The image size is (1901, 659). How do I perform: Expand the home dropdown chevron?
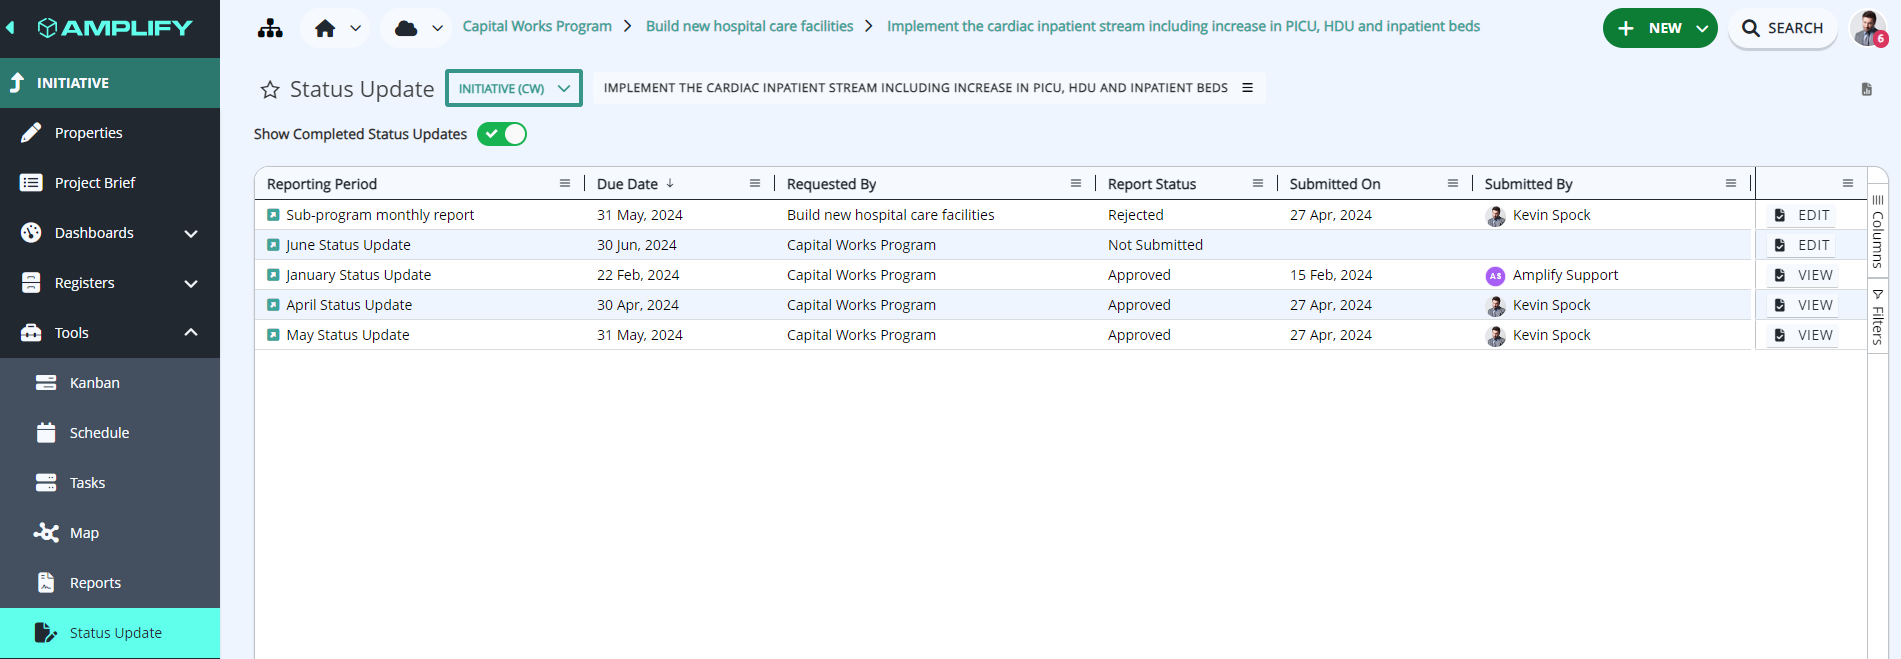[x=356, y=29]
